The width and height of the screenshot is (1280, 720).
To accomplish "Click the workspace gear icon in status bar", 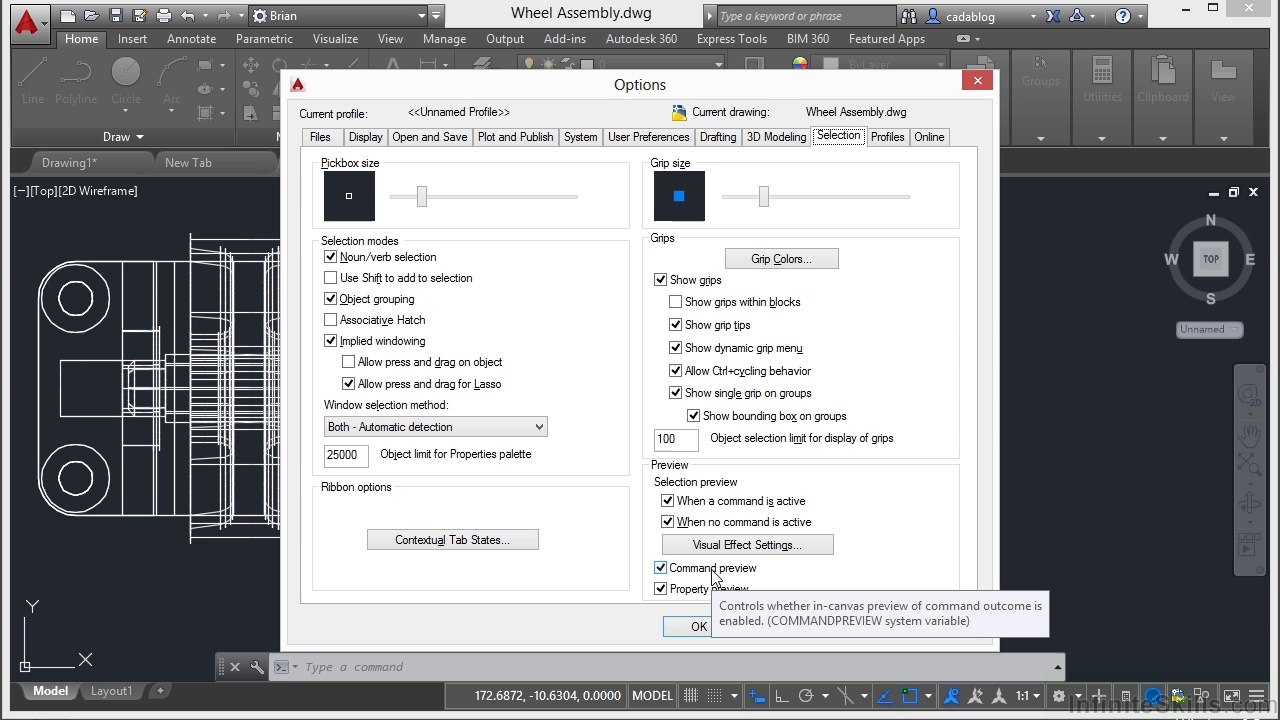I will (1059, 695).
